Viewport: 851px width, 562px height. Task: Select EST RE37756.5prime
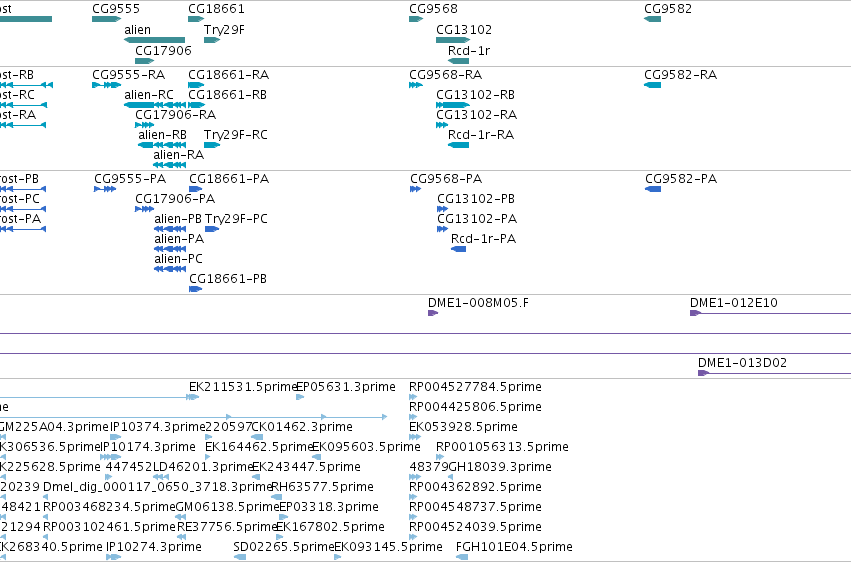tap(227, 527)
